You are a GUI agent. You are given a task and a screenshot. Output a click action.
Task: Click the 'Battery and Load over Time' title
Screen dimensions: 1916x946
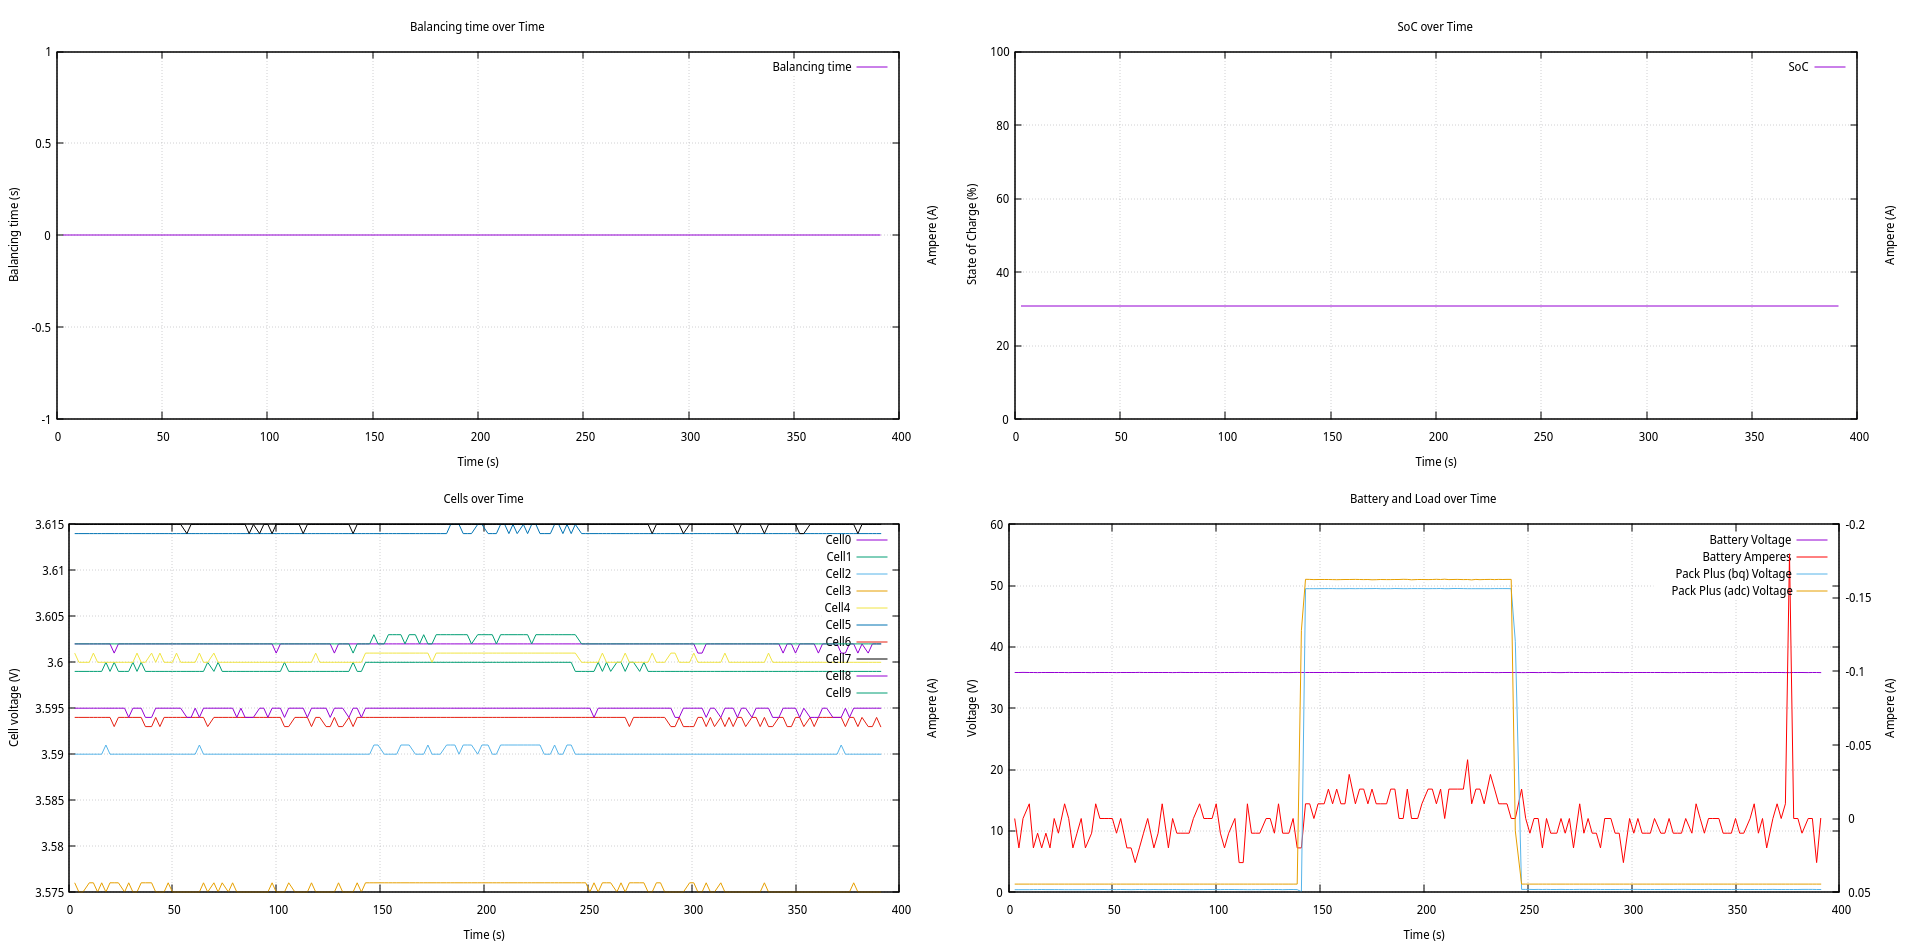click(1422, 499)
